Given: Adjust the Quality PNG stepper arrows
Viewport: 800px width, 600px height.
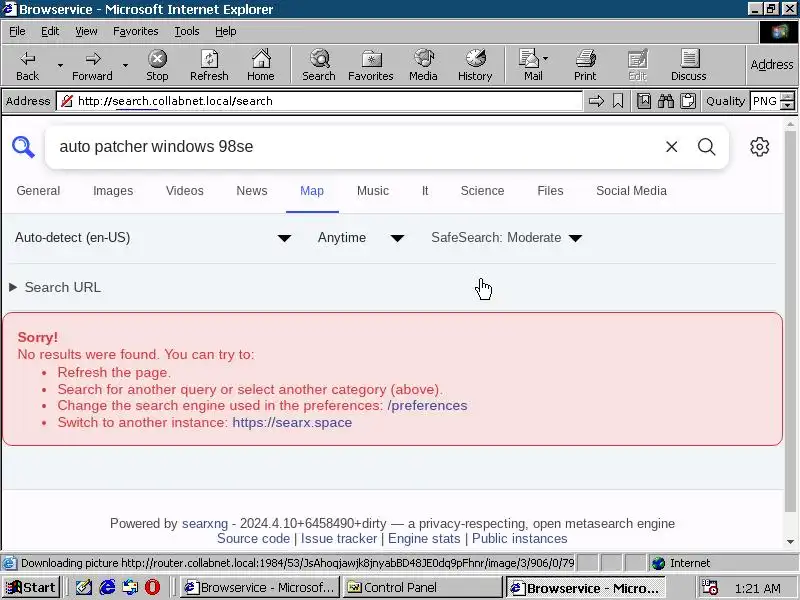Looking at the screenshot, I should pos(788,101).
